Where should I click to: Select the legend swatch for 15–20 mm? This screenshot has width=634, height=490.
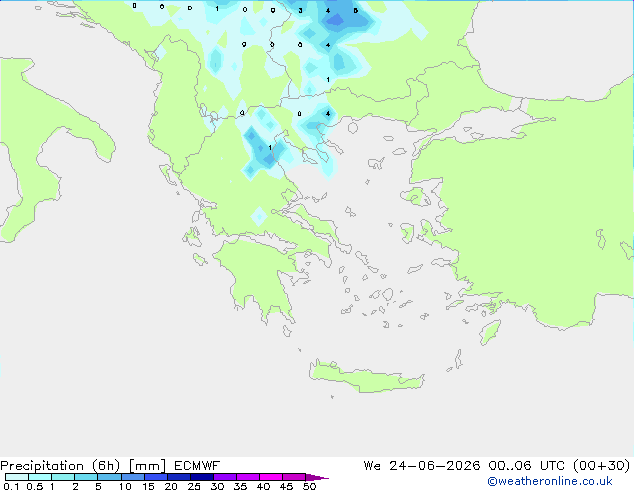[x=155, y=477]
